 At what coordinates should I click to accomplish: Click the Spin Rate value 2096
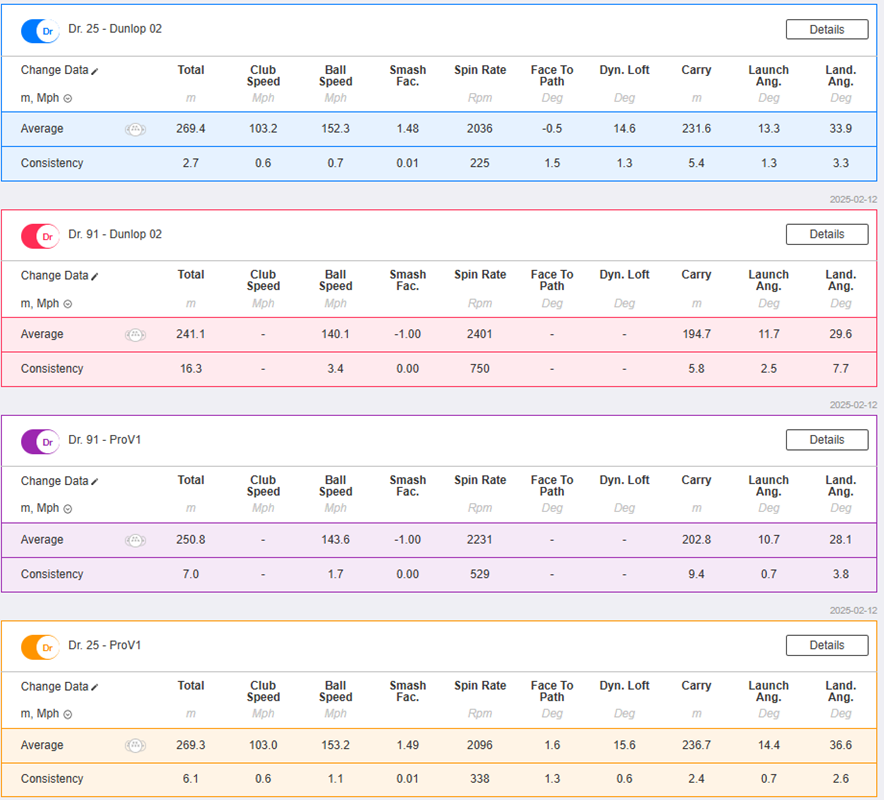(480, 745)
